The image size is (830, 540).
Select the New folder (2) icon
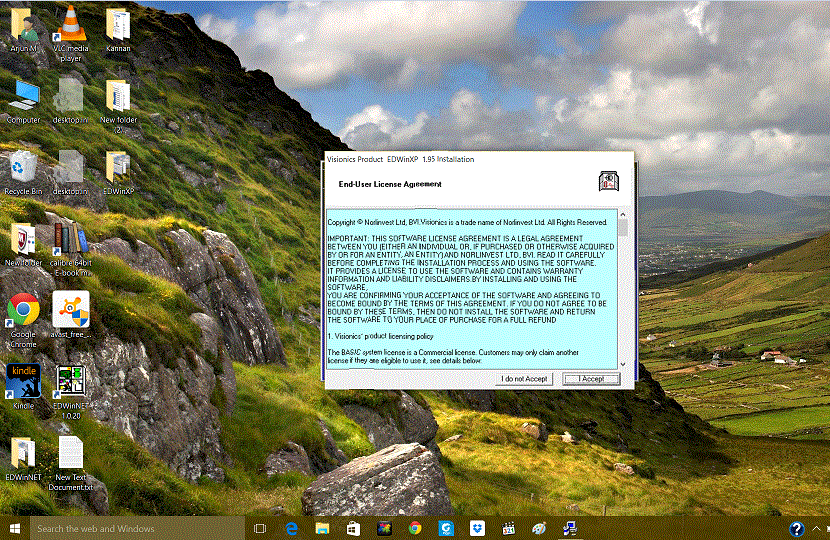coord(118,106)
